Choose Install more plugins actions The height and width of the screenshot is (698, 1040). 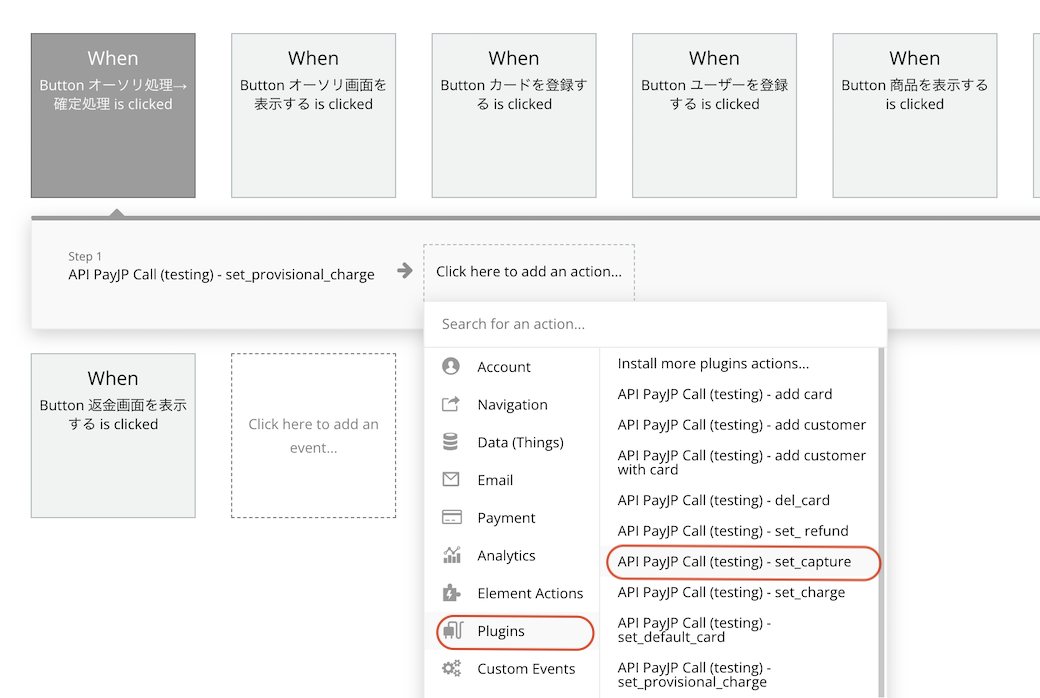[713, 364]
